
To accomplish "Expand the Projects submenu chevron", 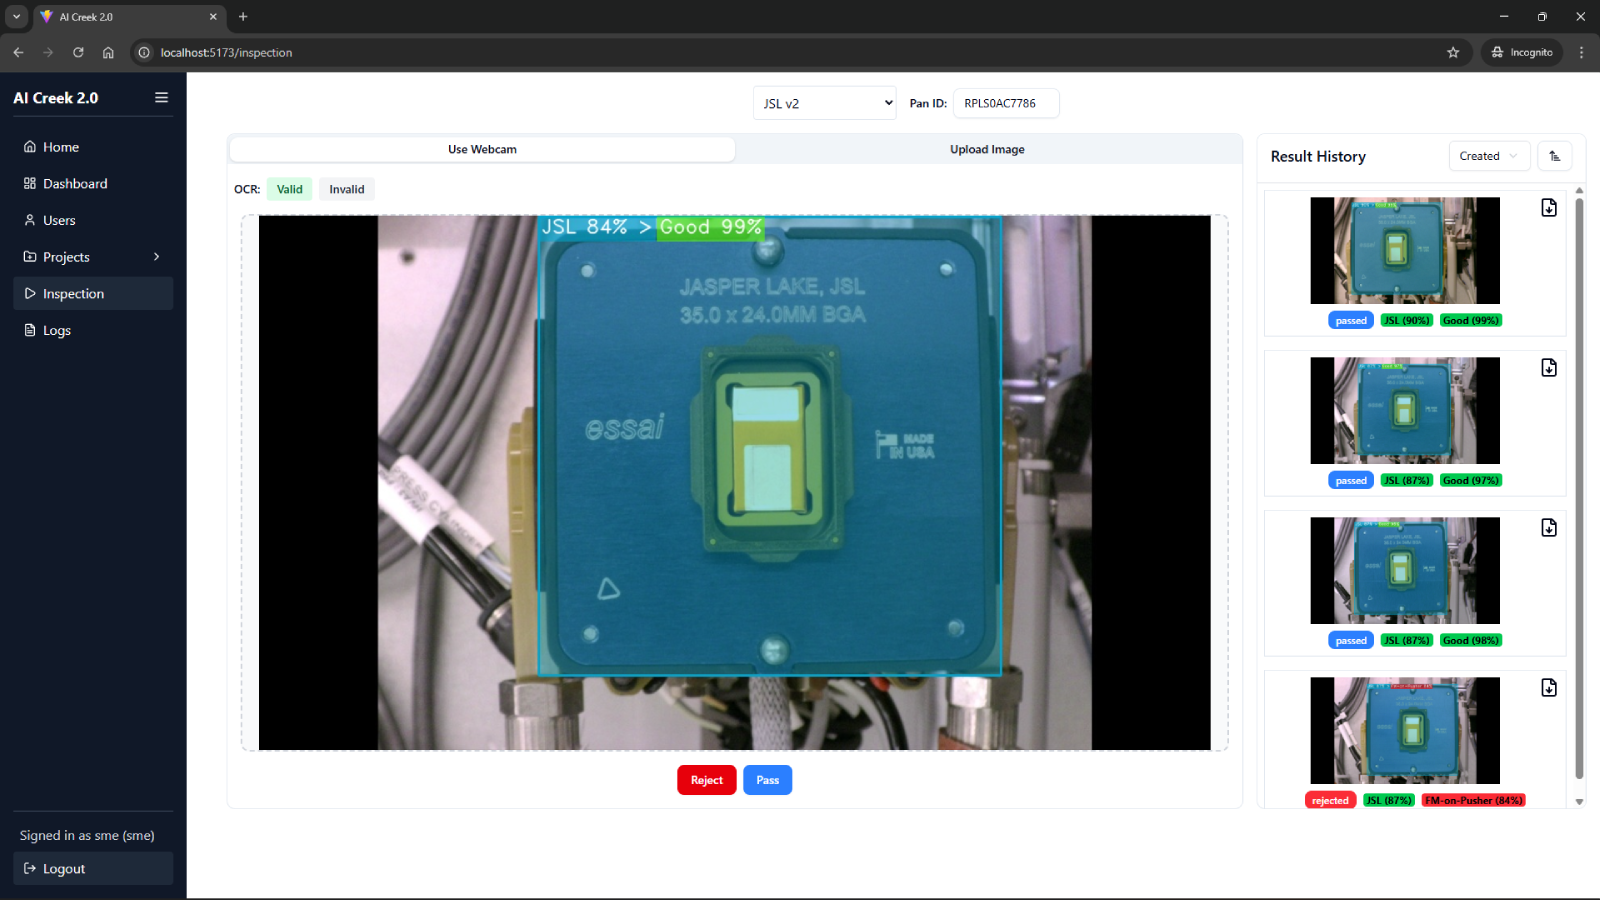I will [x=156, y=257].
